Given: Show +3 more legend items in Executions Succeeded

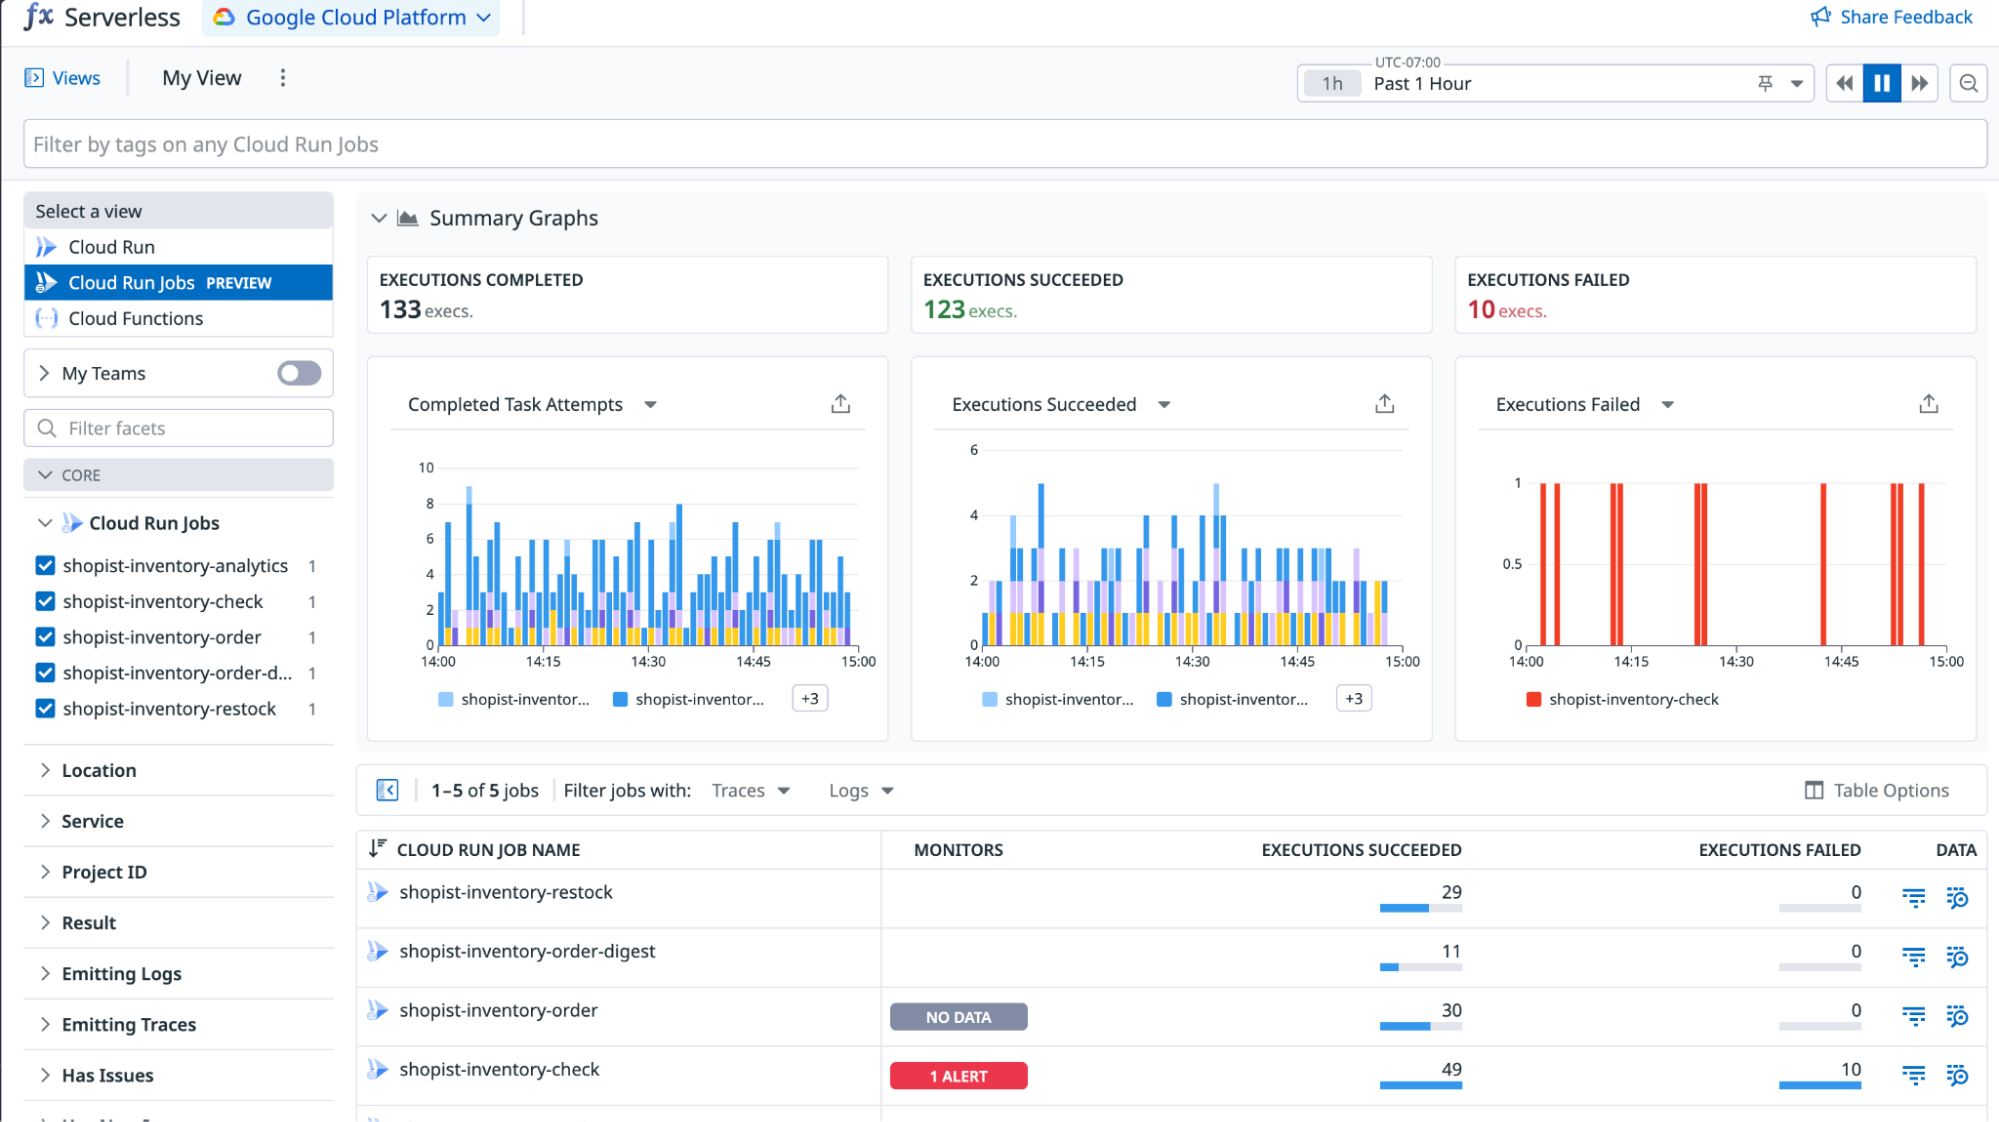Looking at the screenshot, I should coord(1354,699).
